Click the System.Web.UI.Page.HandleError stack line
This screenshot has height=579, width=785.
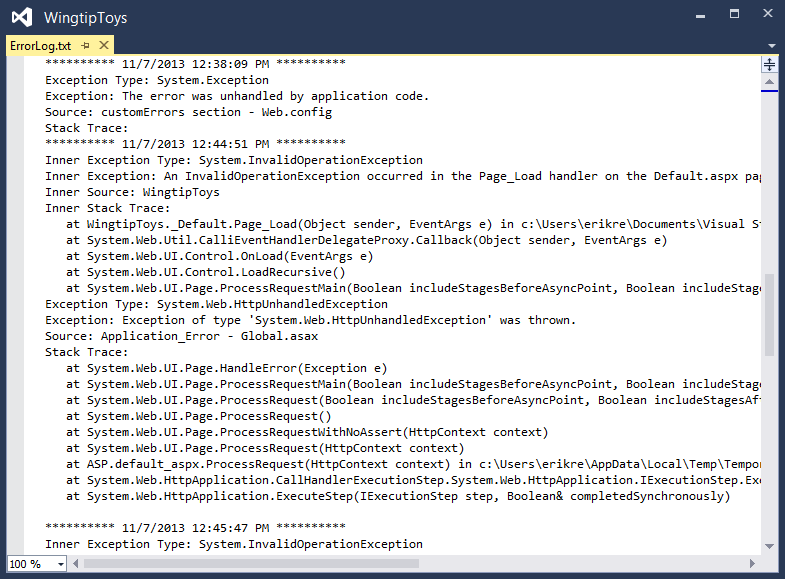[227, 368]
